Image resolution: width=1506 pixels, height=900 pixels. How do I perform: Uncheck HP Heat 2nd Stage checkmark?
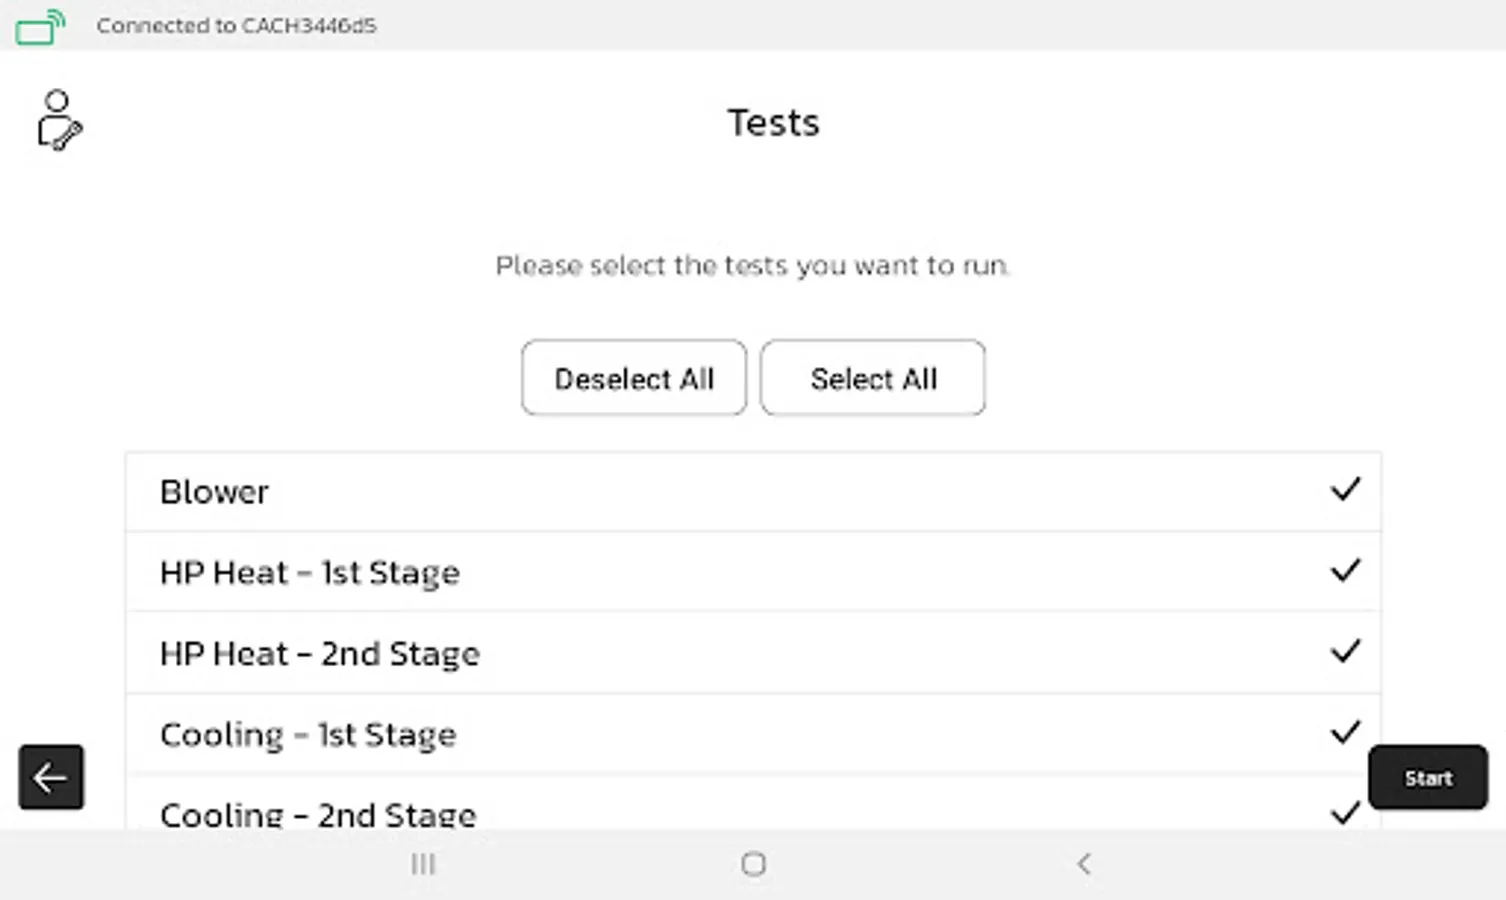[1345, 652]
